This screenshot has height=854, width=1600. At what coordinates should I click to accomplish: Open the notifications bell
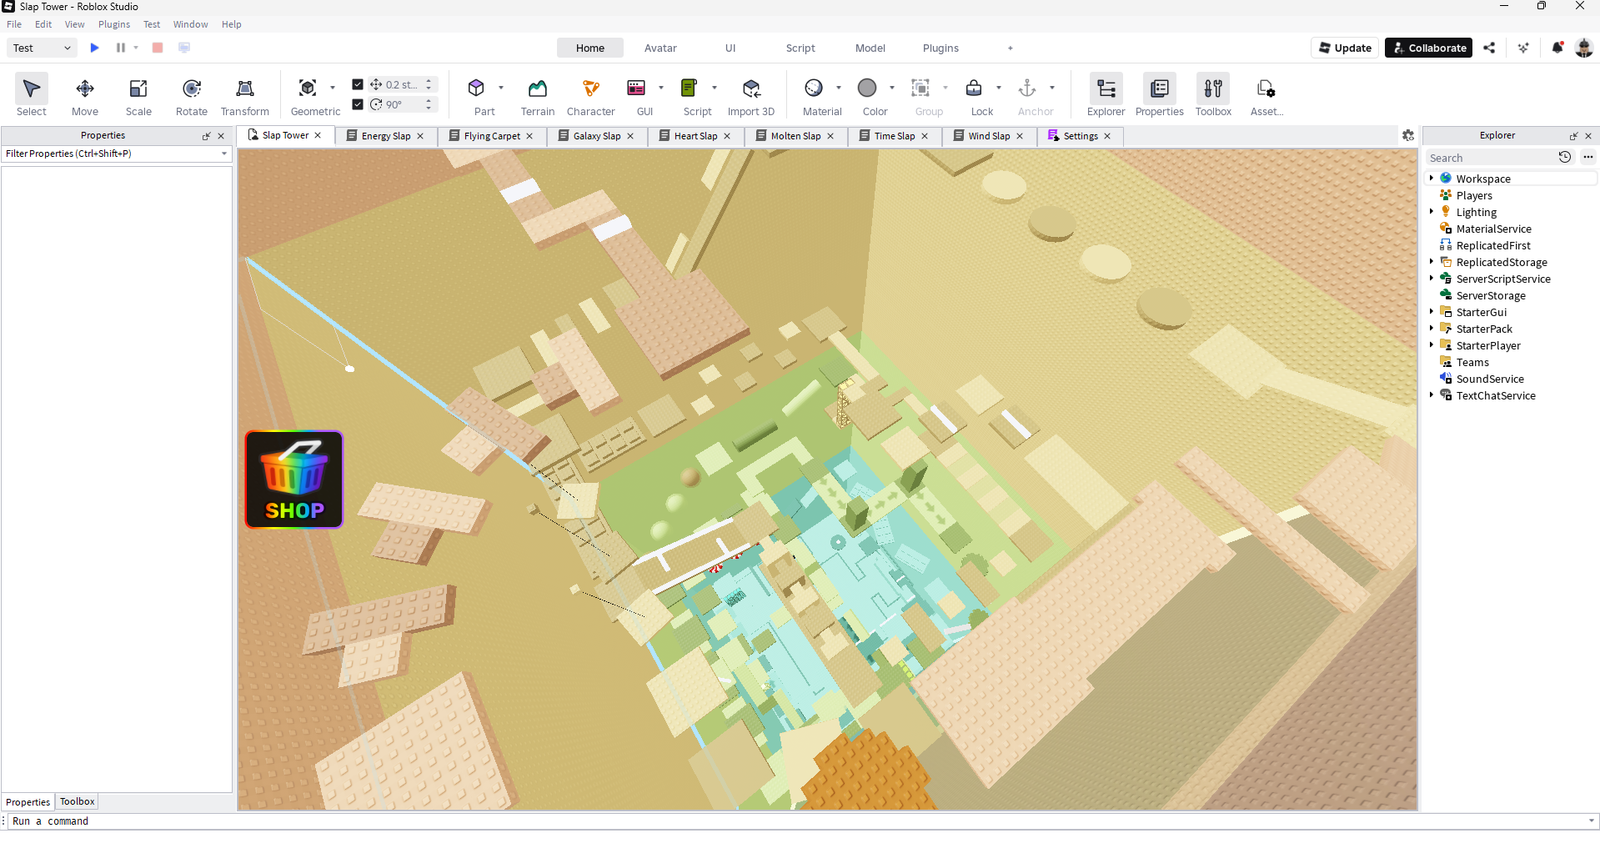pyautogui.click(x=1557, y=48)
